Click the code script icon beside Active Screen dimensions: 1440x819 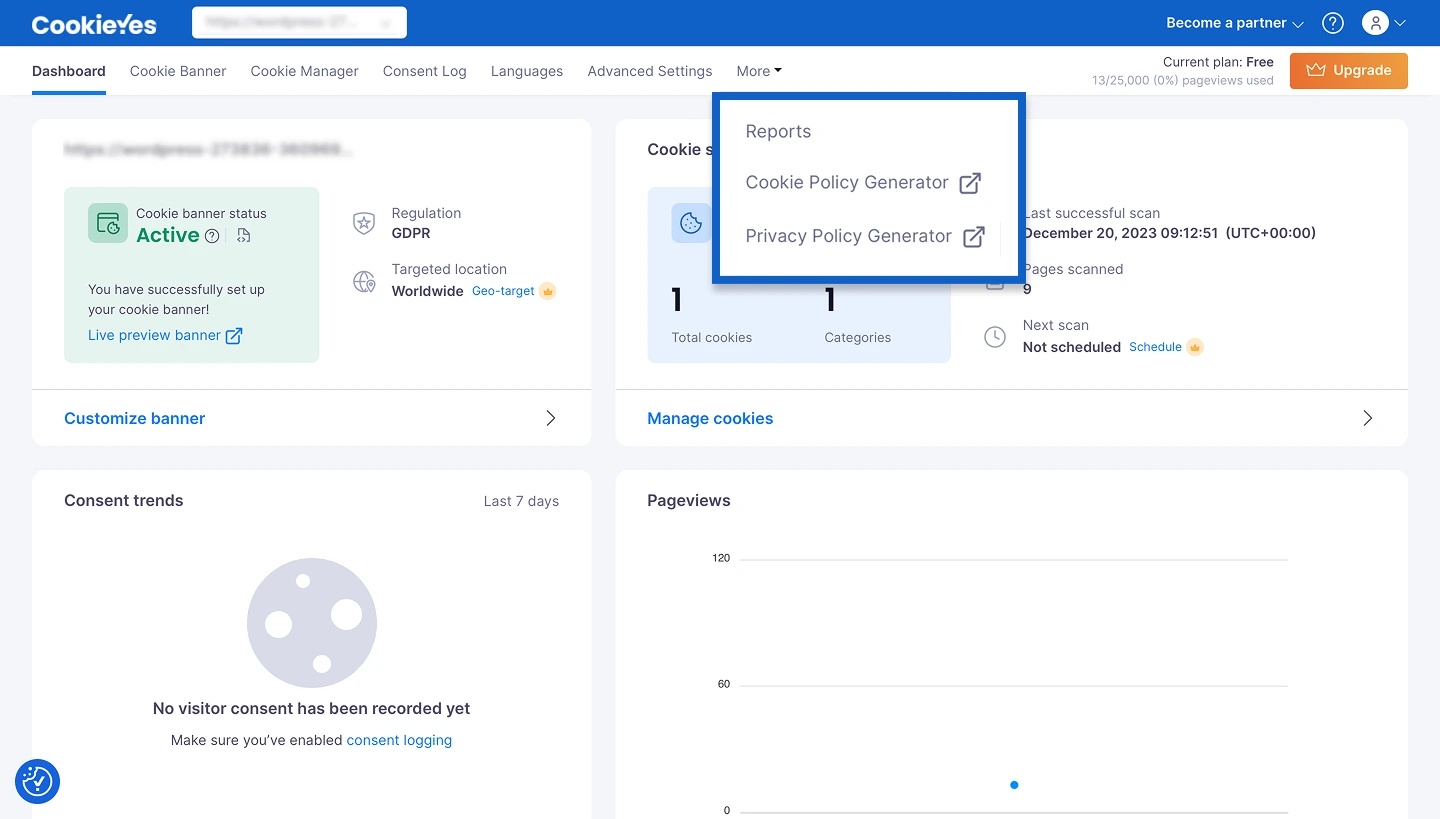click(244, 236)
